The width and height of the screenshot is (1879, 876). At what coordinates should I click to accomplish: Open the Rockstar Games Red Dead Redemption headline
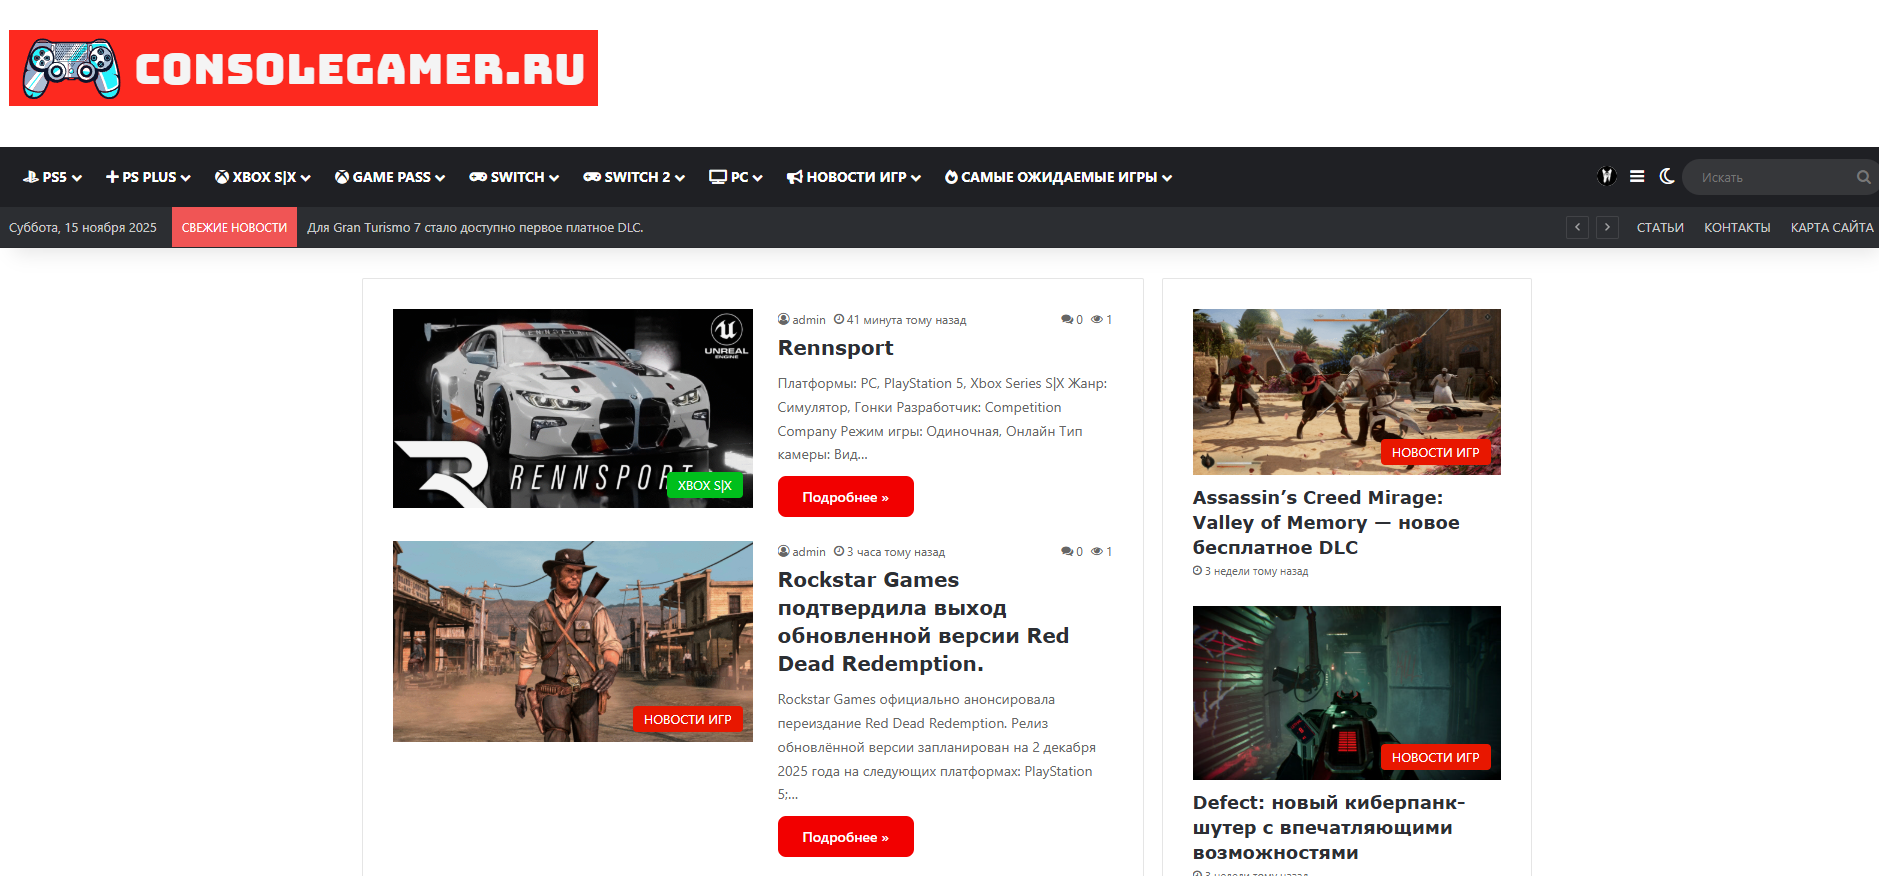[923, 621]
